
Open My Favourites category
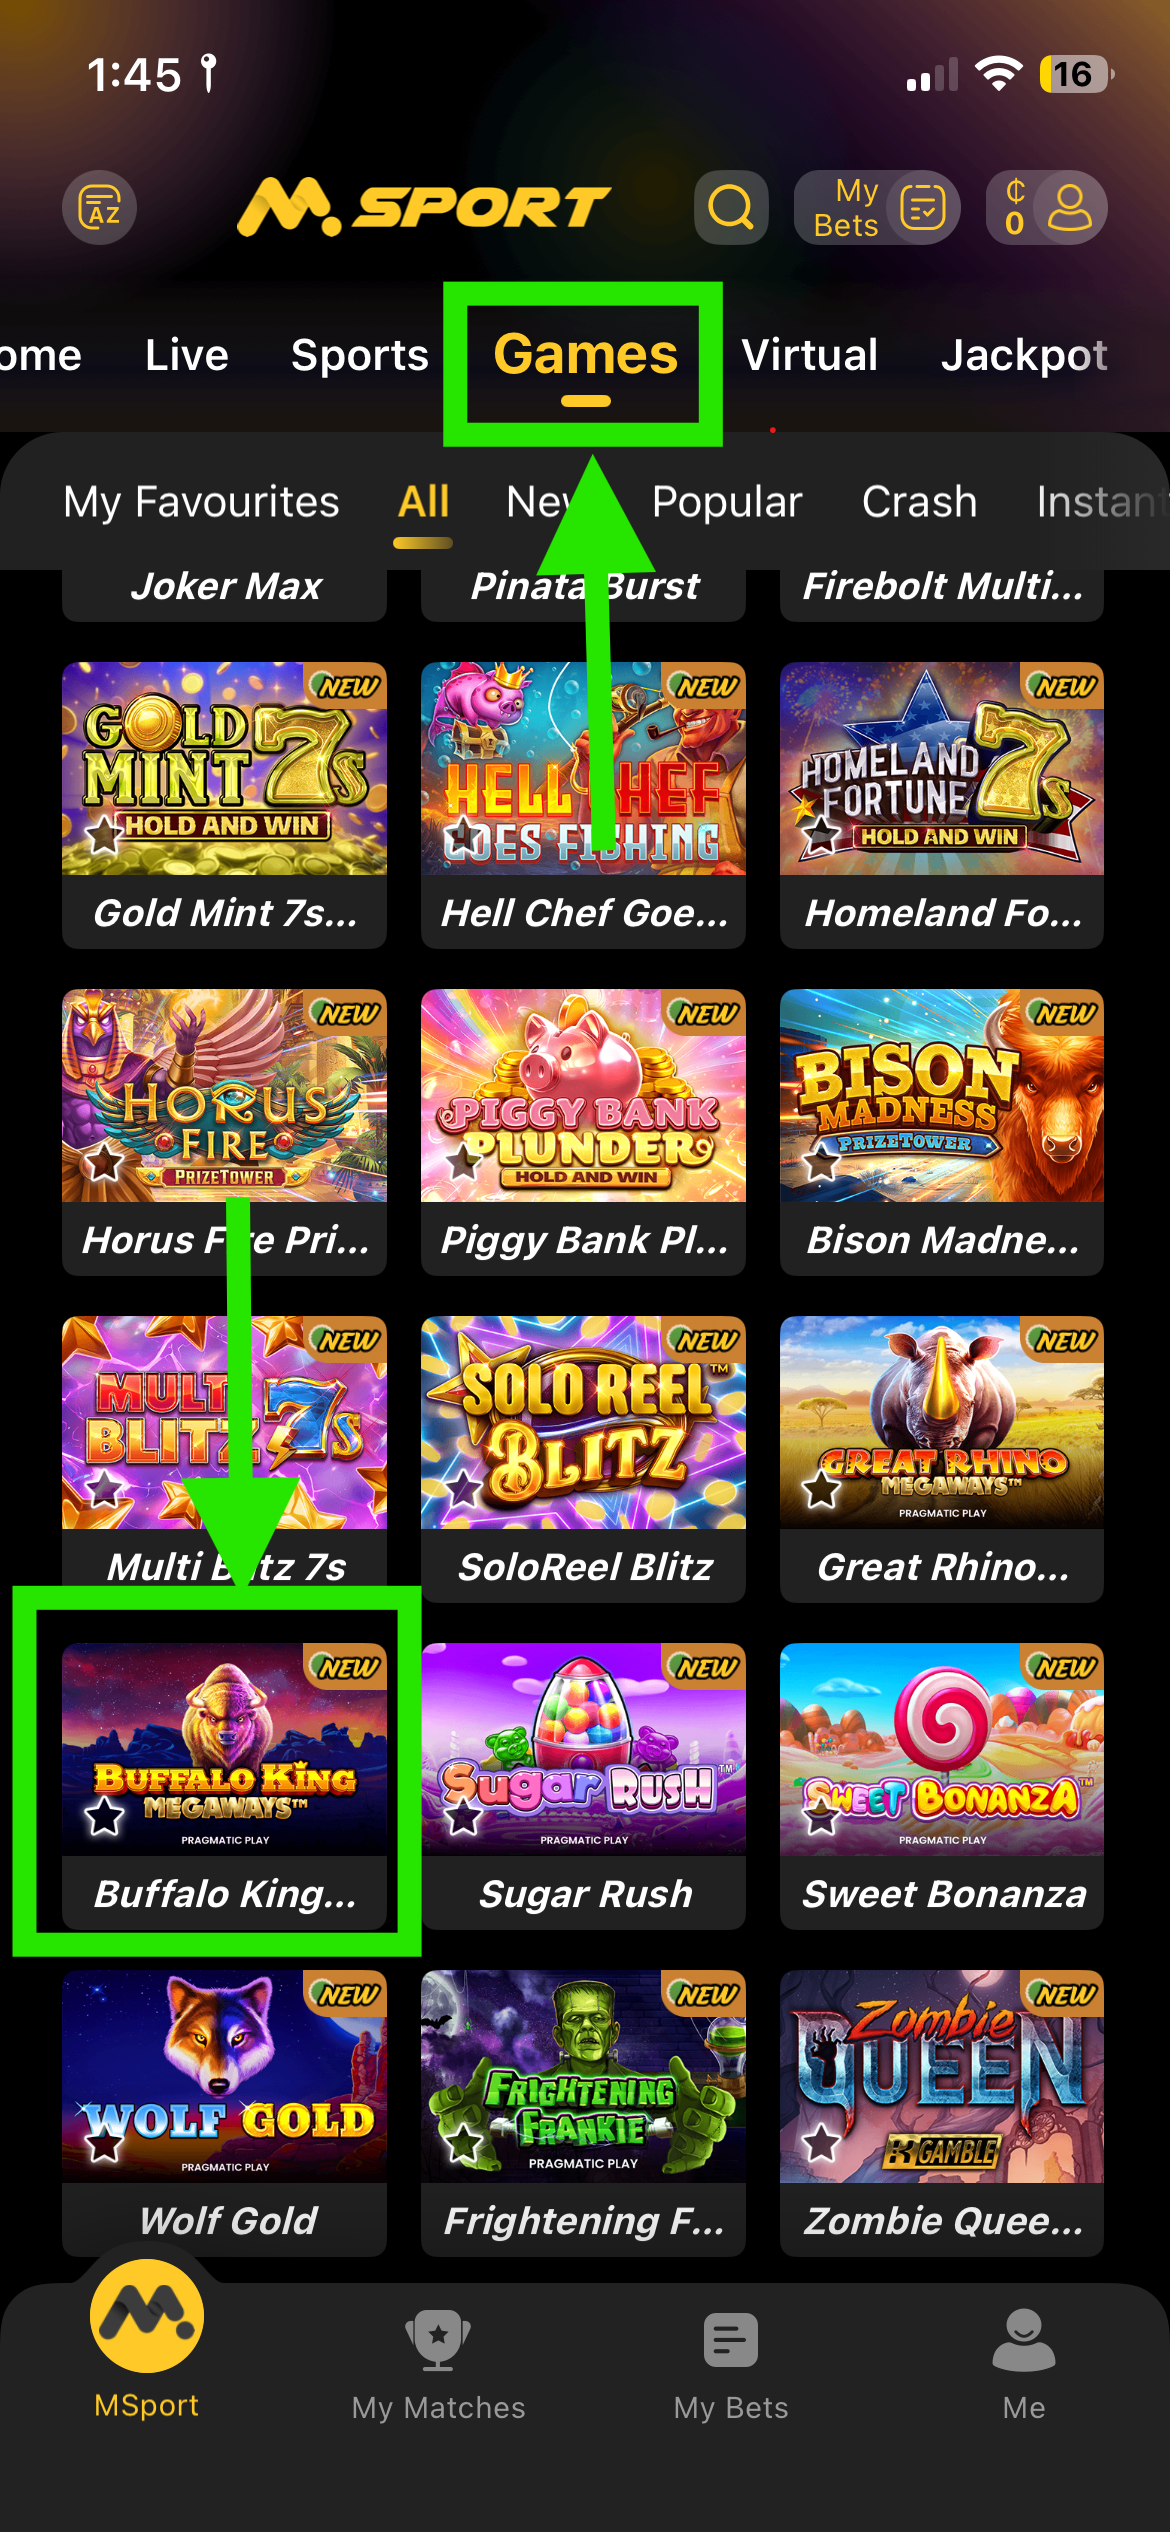[x=201, y=502]
